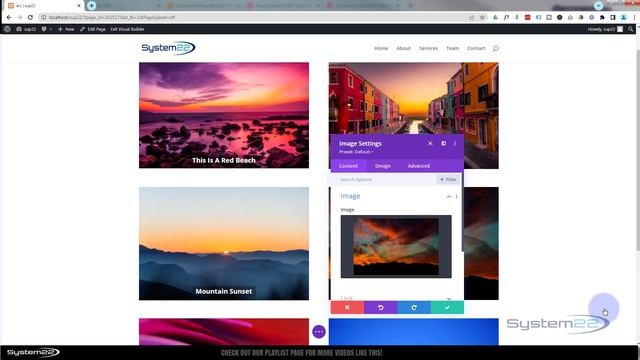Viewport: 640px width, 360px height.
Task: Click the snap modal icon in Image Settings header
Action: point(444,143)
